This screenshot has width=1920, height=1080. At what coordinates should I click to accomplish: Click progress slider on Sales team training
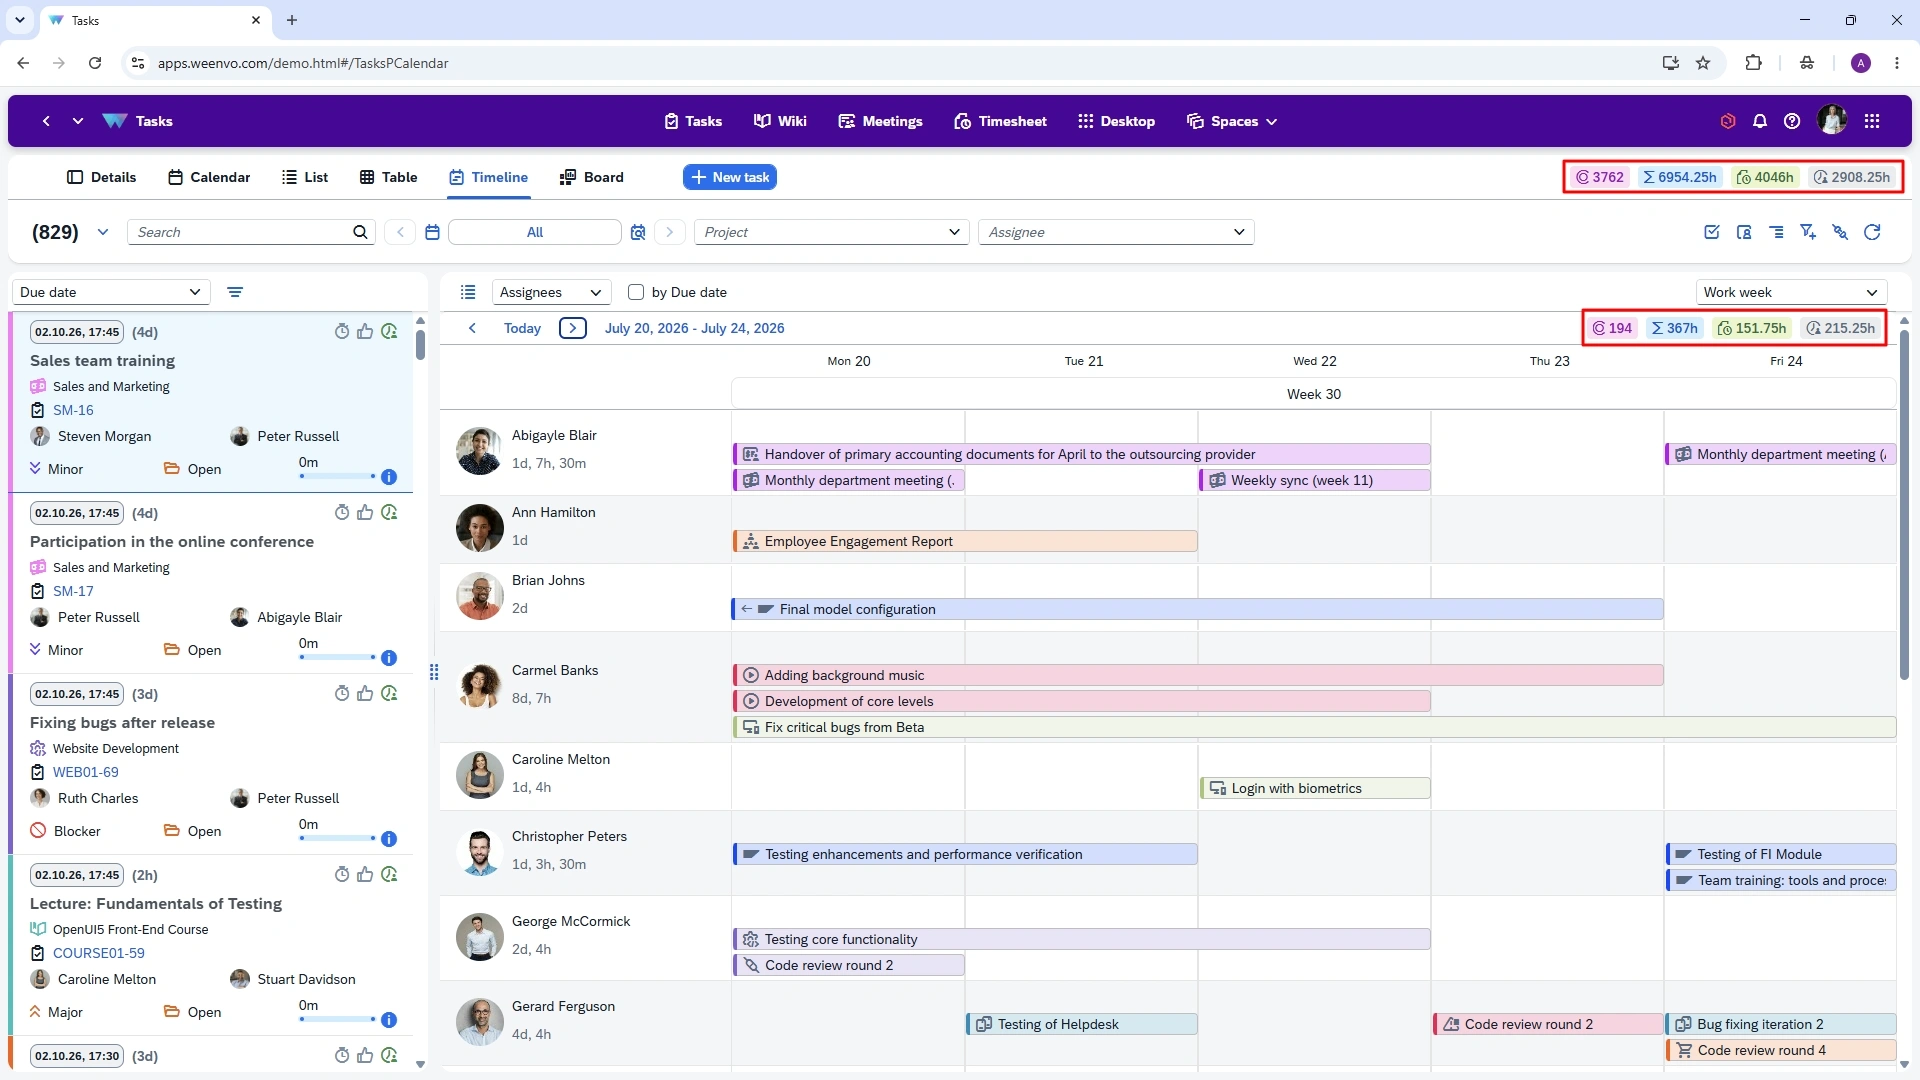coord(337,476)
